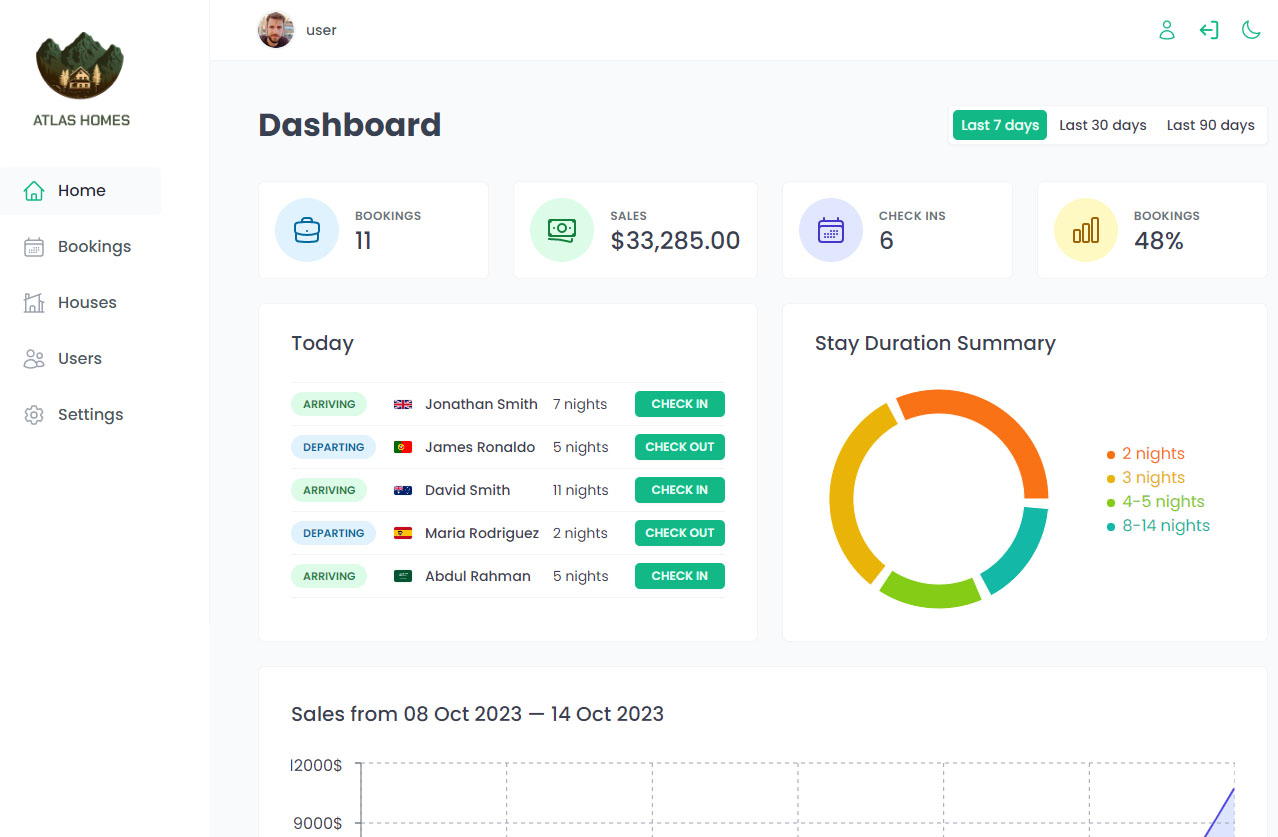Check in Abdul Rahman

coord(680,576)
